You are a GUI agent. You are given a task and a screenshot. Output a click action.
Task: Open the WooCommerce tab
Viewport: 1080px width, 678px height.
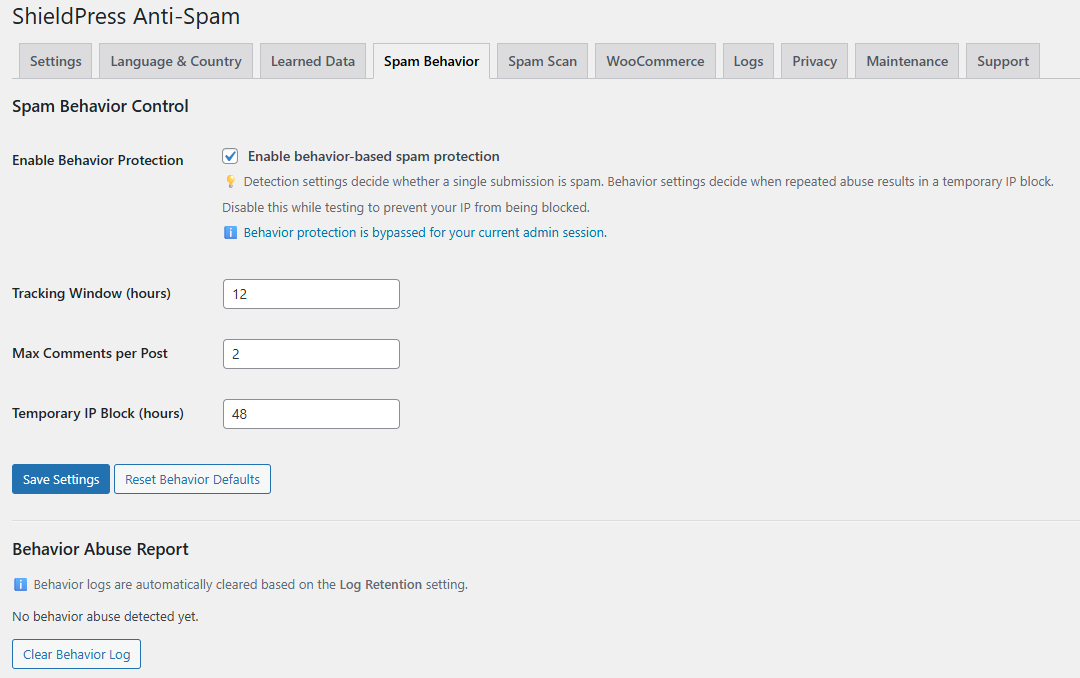click(655, 61)
